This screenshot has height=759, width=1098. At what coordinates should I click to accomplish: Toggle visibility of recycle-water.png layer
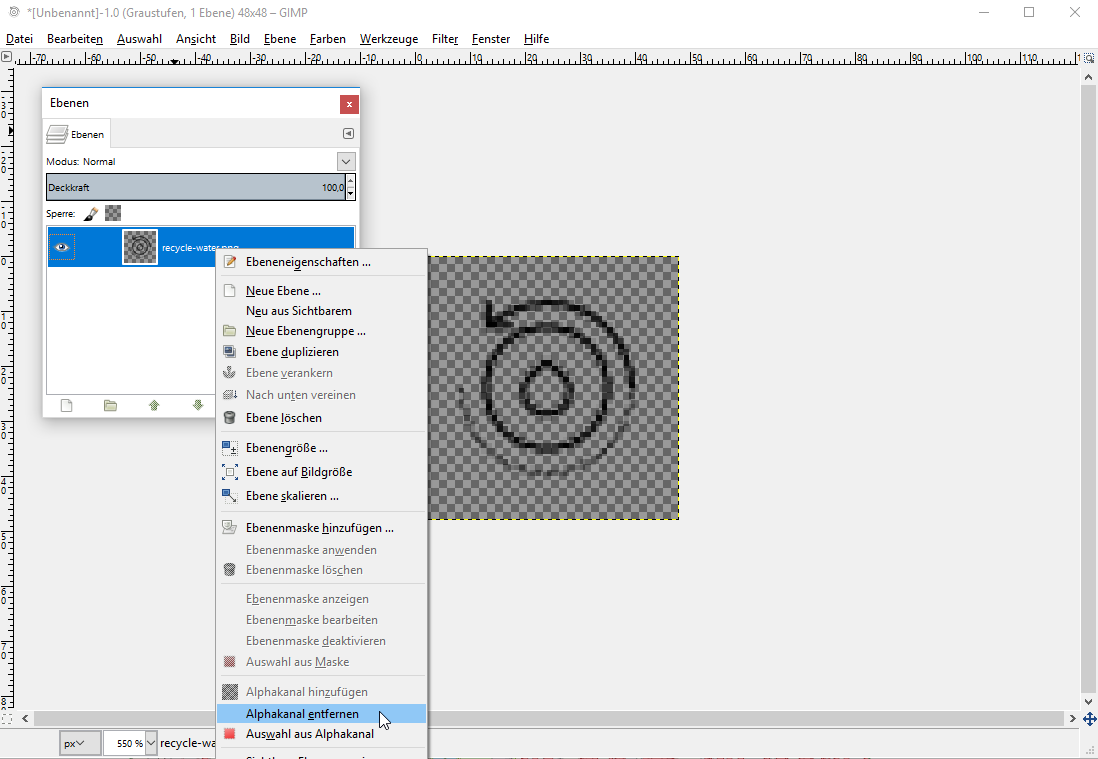62,247
